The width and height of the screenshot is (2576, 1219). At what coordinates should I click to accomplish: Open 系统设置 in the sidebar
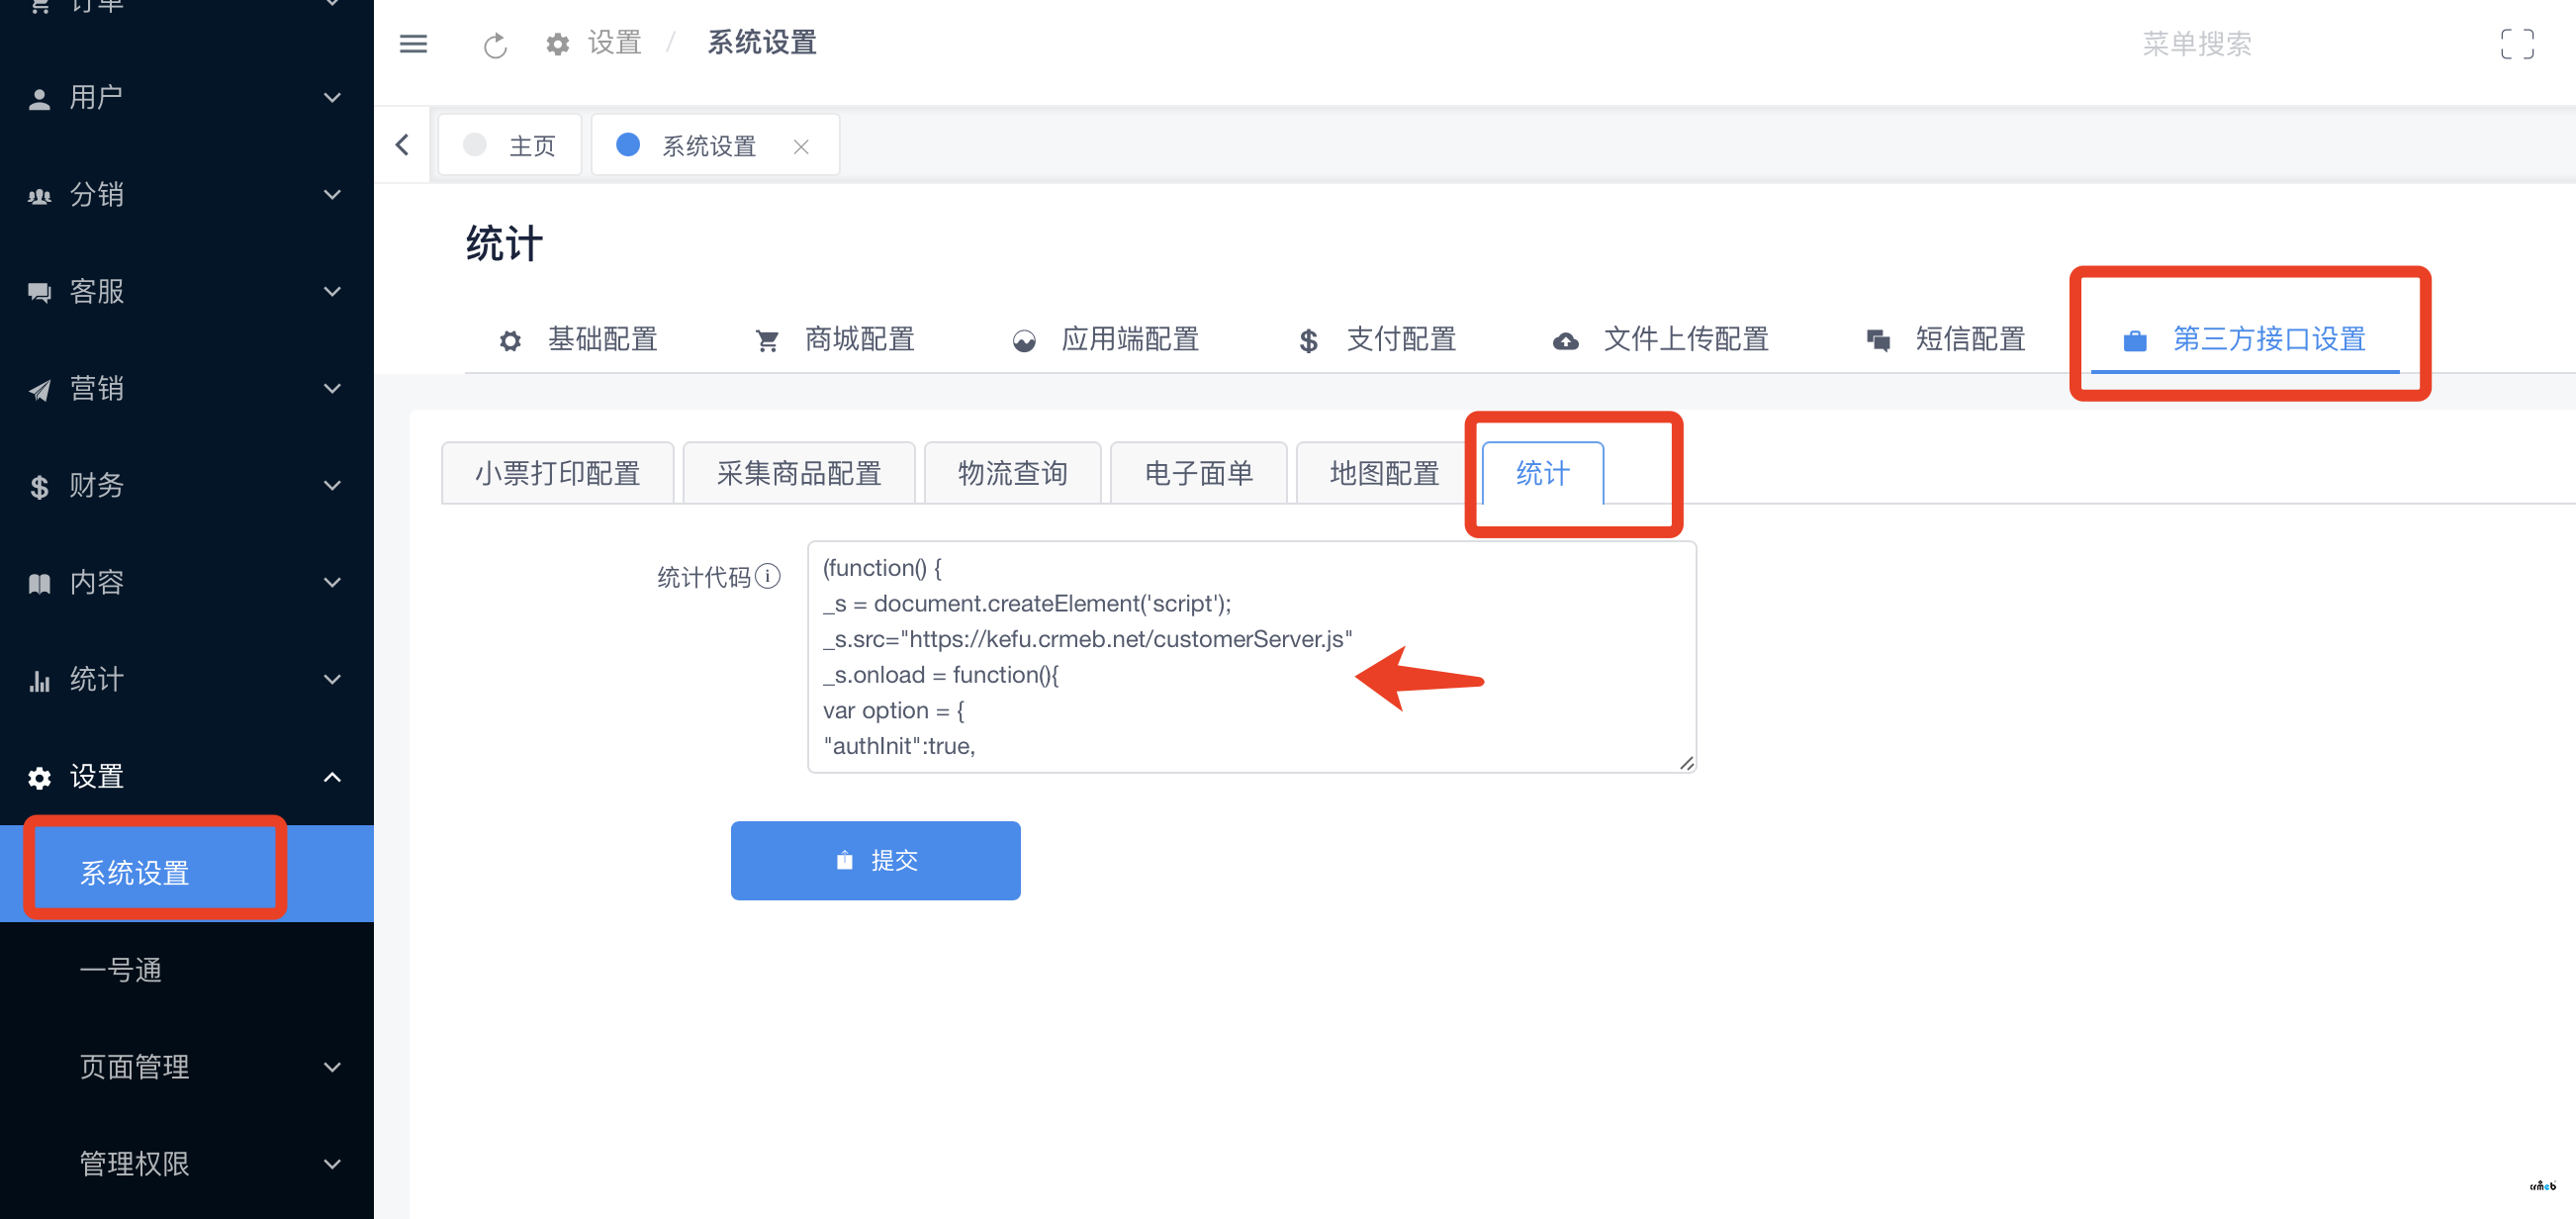[x=187, y=873]
